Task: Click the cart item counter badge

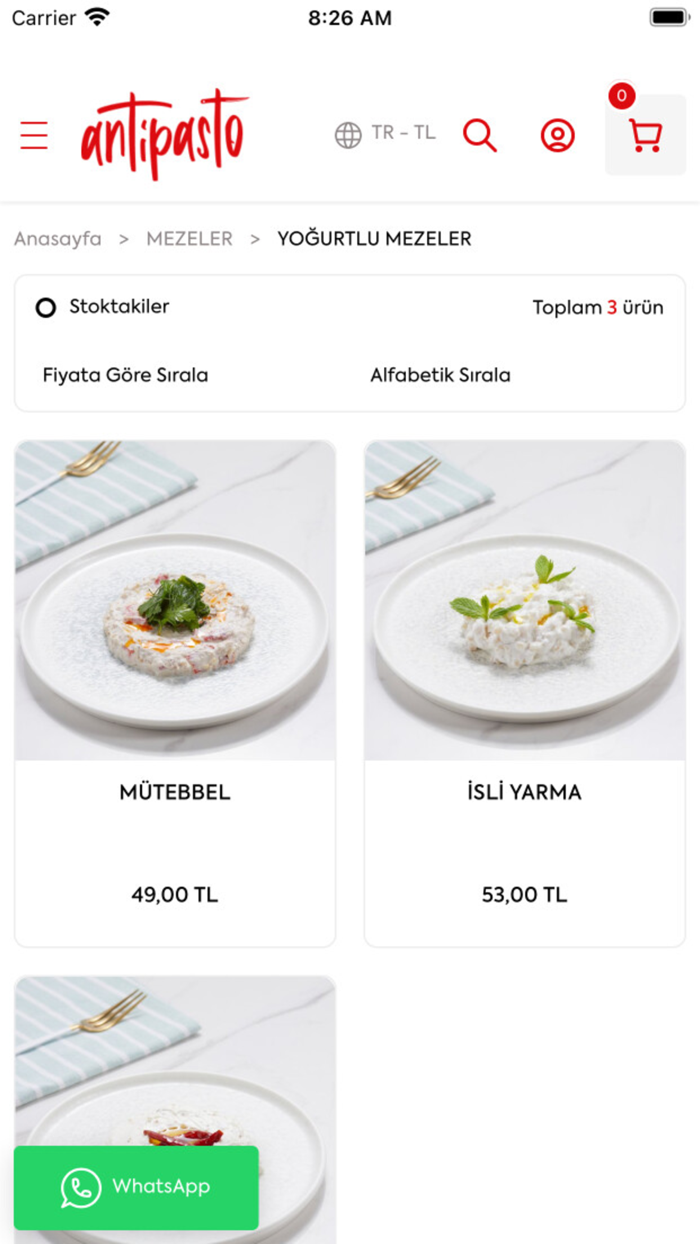Action: [621, 97]
